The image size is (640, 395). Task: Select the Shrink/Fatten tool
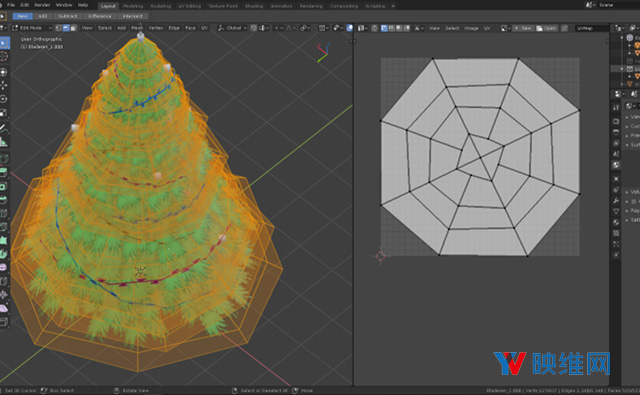[4, 295]
